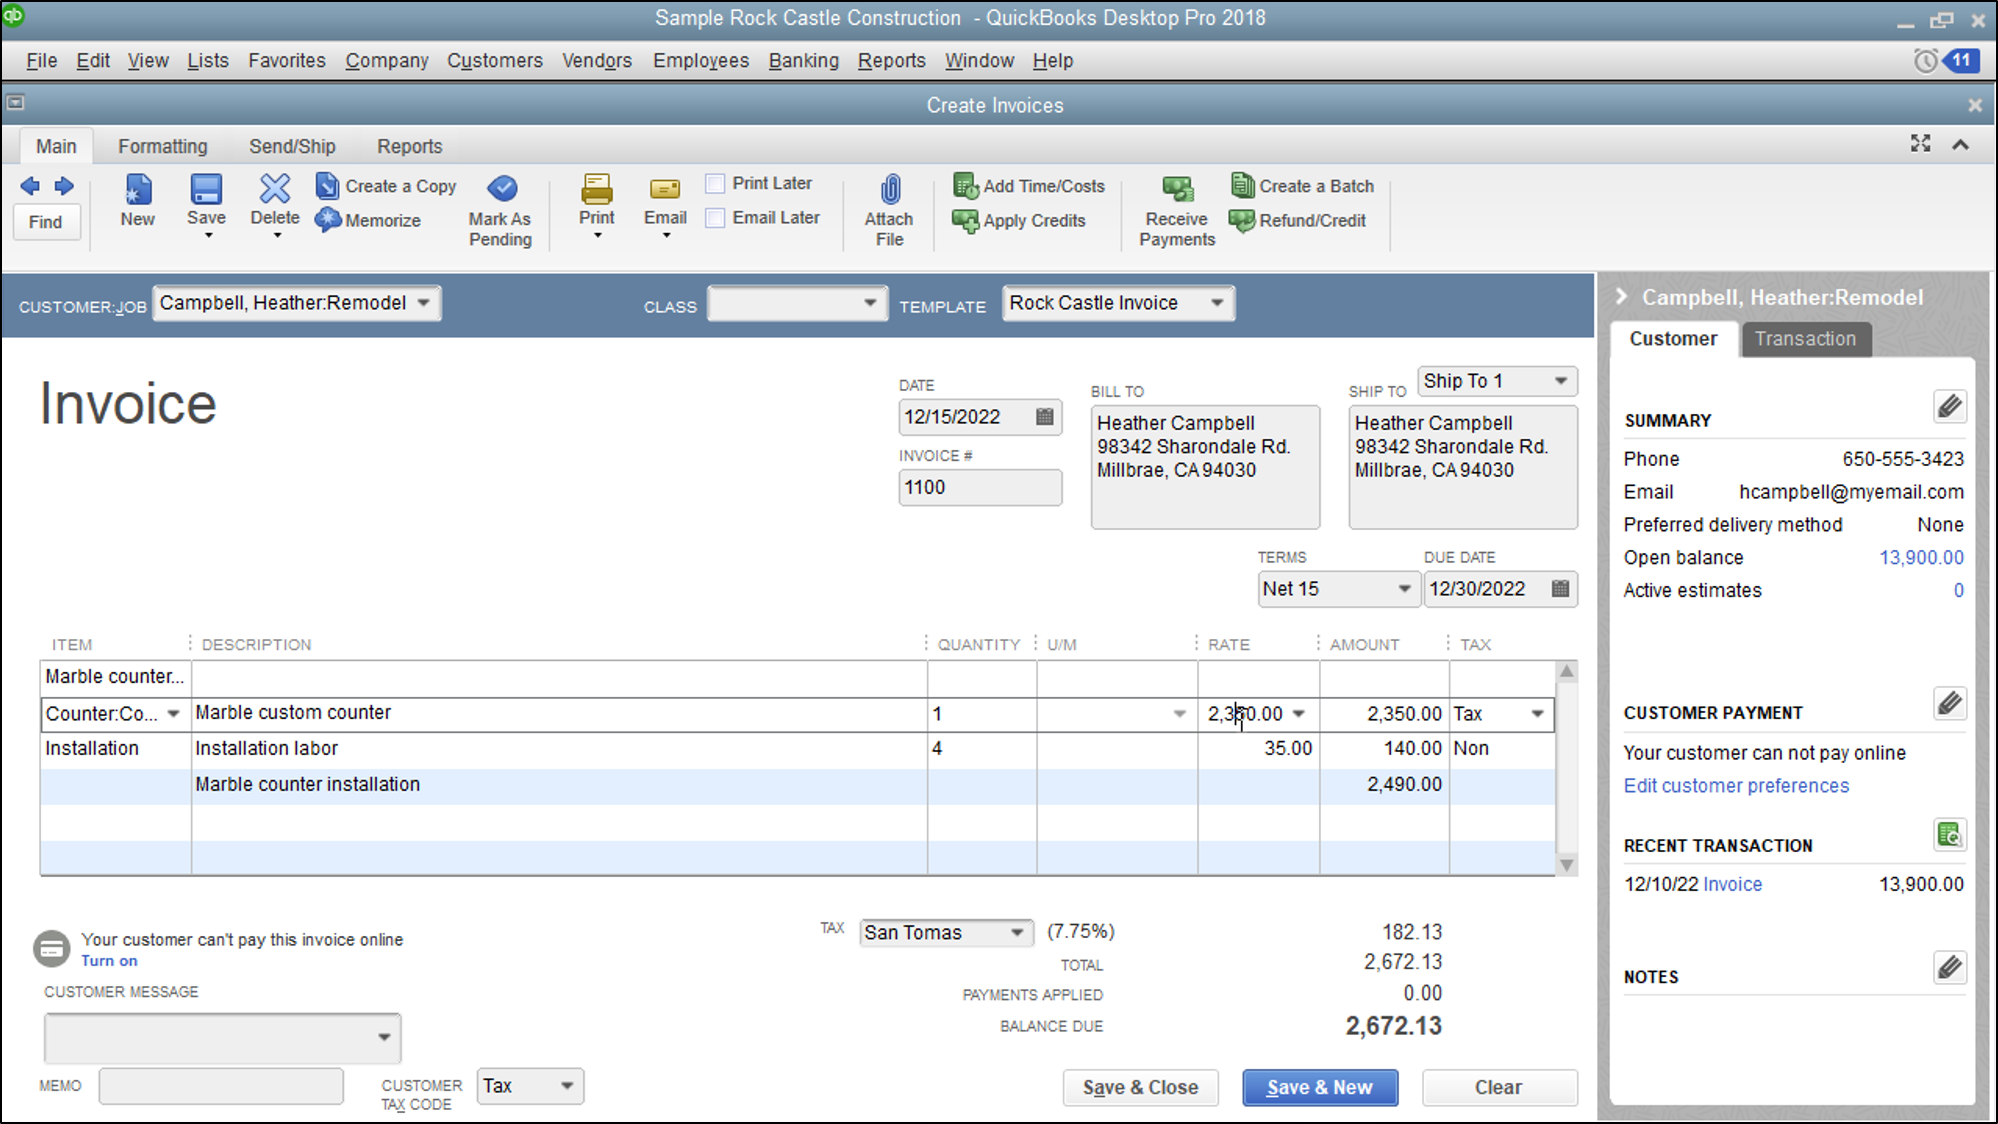Click the Turn on online payment link

point(110,961)
